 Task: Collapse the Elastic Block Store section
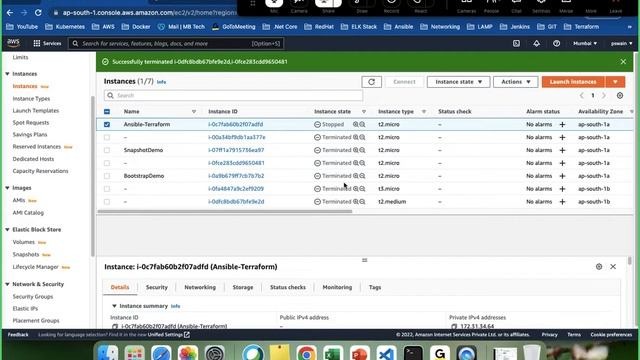(x=7, y=229)
